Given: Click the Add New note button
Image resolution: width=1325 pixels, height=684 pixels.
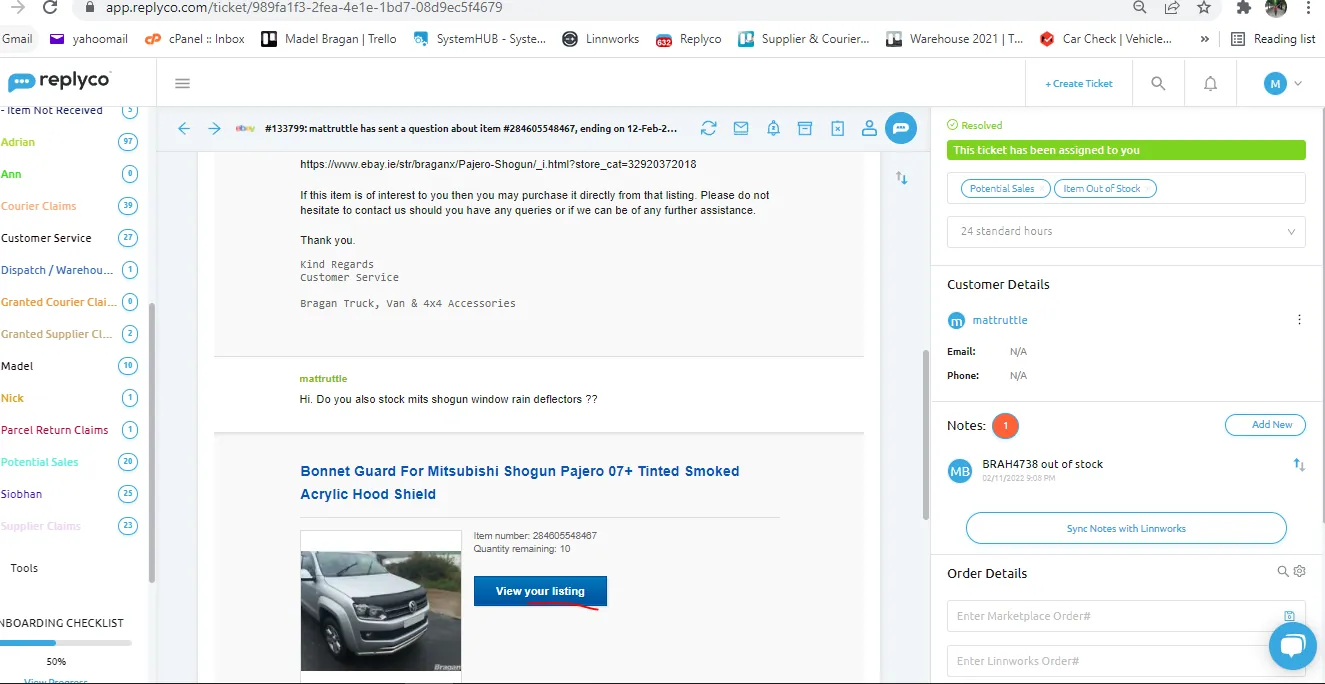Looking at the screenshot, I should [1265, 425].
